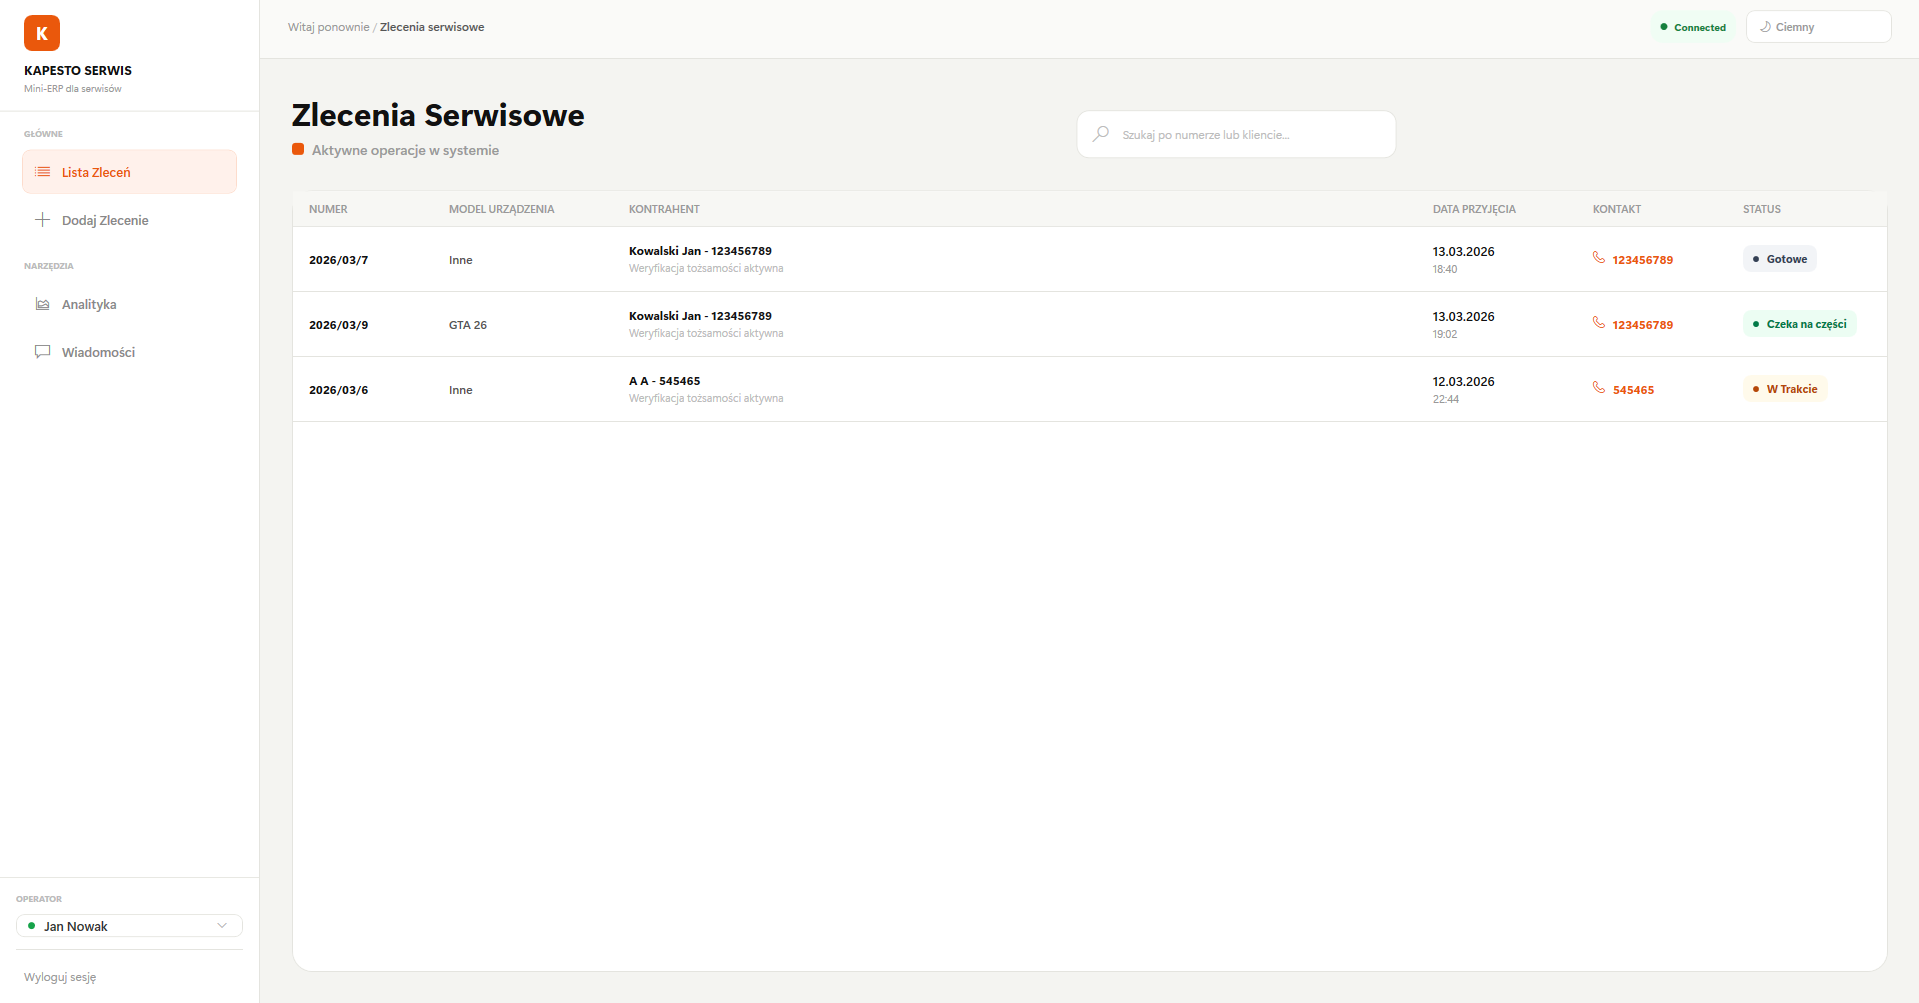This screenshot has width=1919, height=1003.
Task: Click phone icon next to 545465
Action: pos(1598,388)
